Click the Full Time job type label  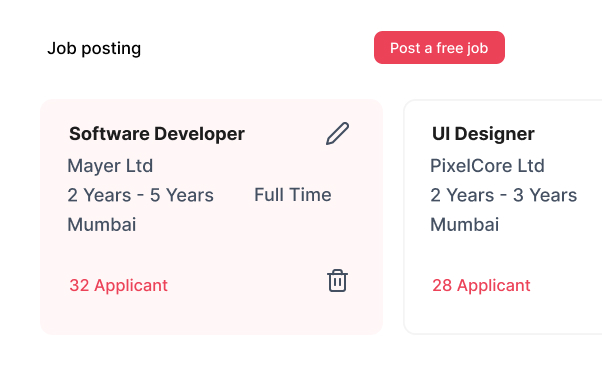293,195
